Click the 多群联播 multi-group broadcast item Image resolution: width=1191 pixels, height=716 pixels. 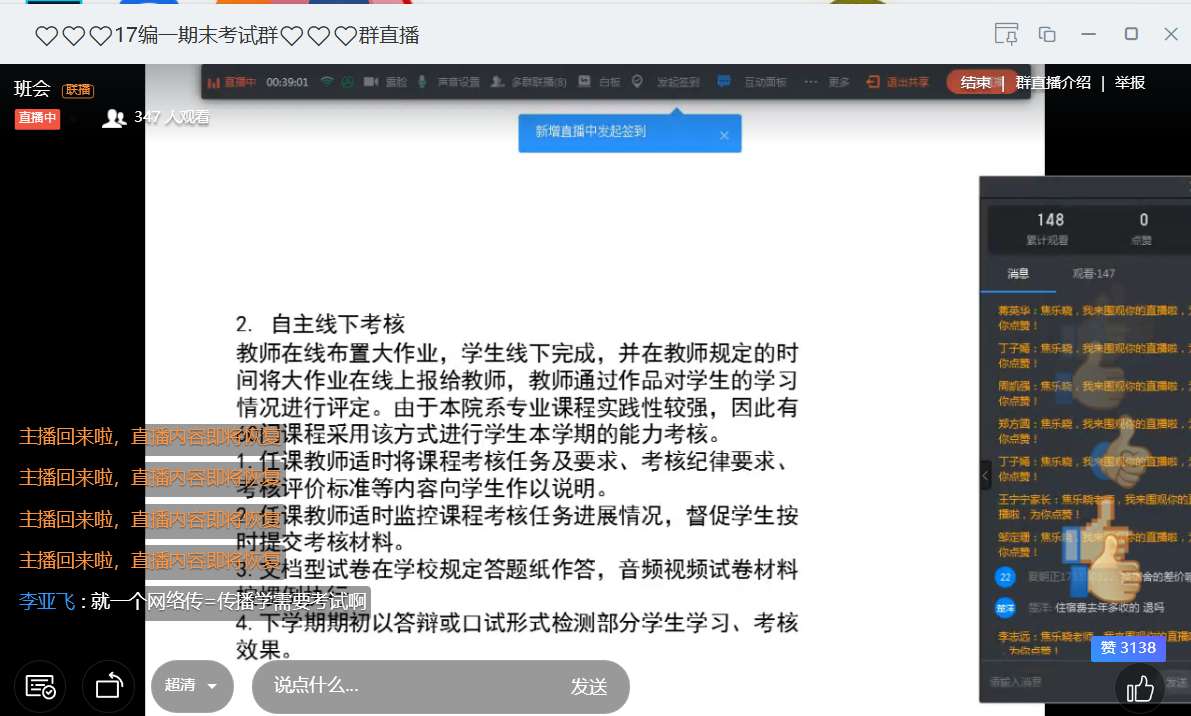tap(529, 82)
